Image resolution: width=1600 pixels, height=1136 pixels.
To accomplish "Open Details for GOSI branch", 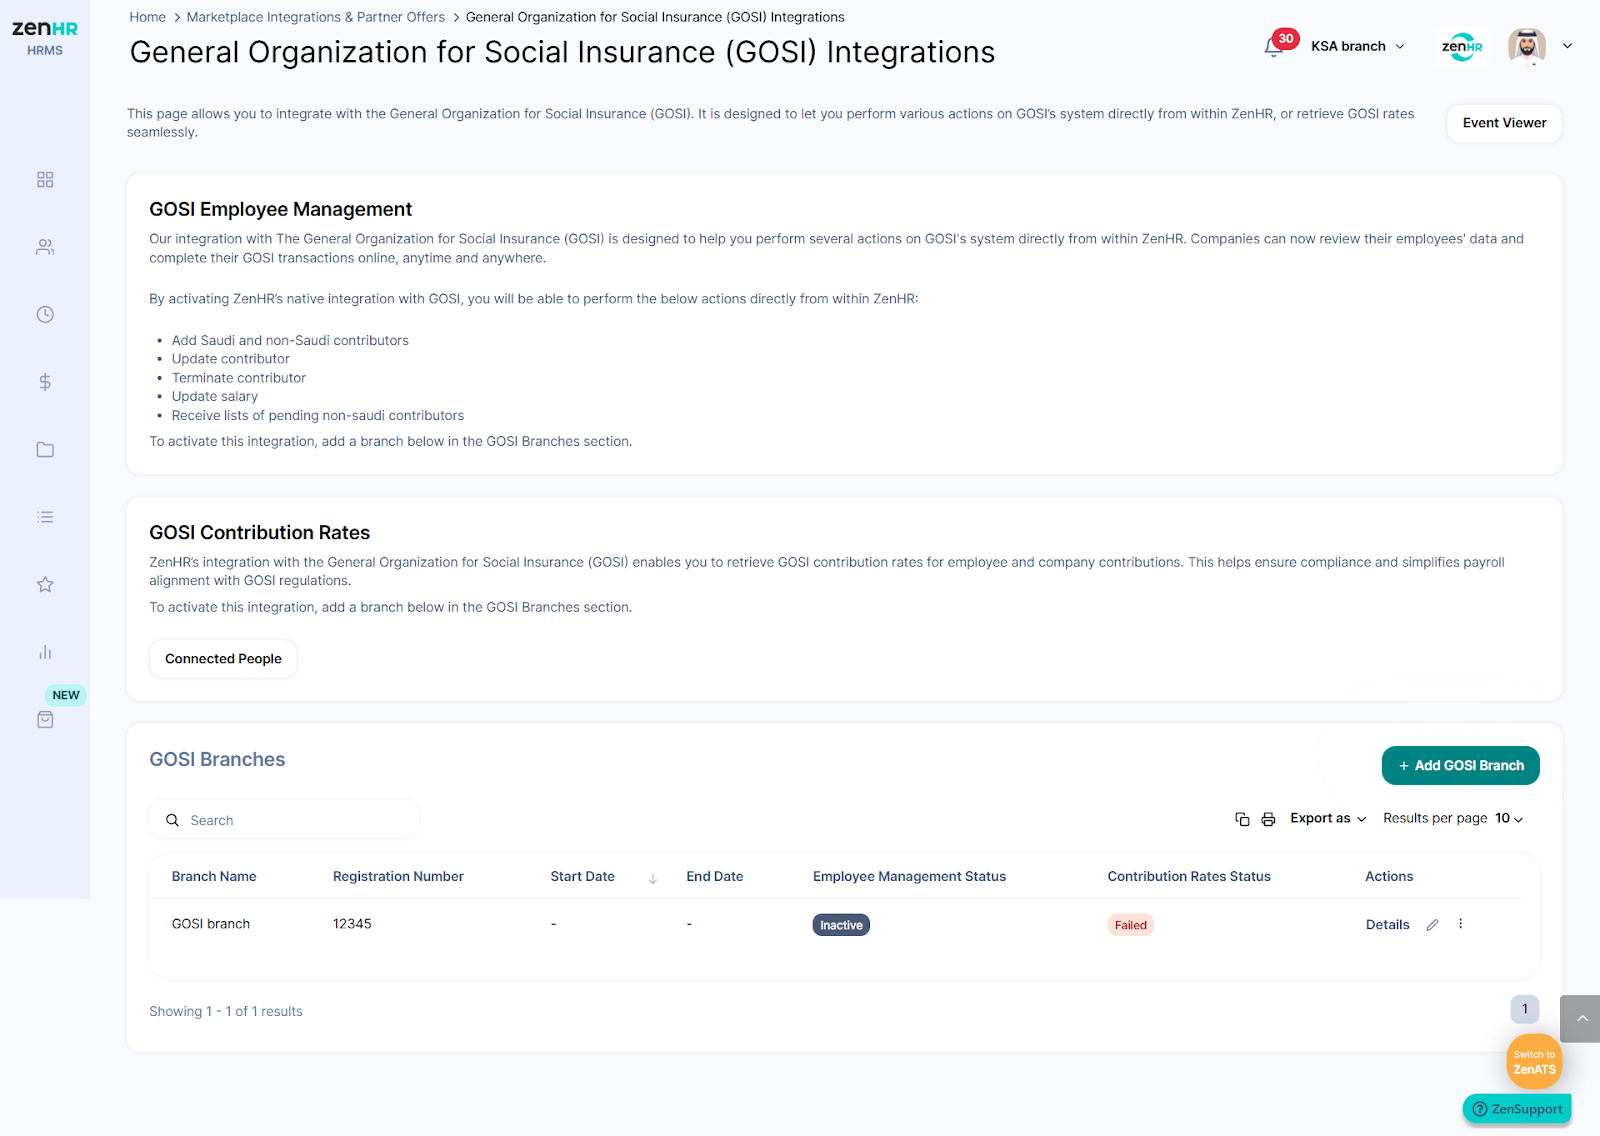I will click(1387, 925).
